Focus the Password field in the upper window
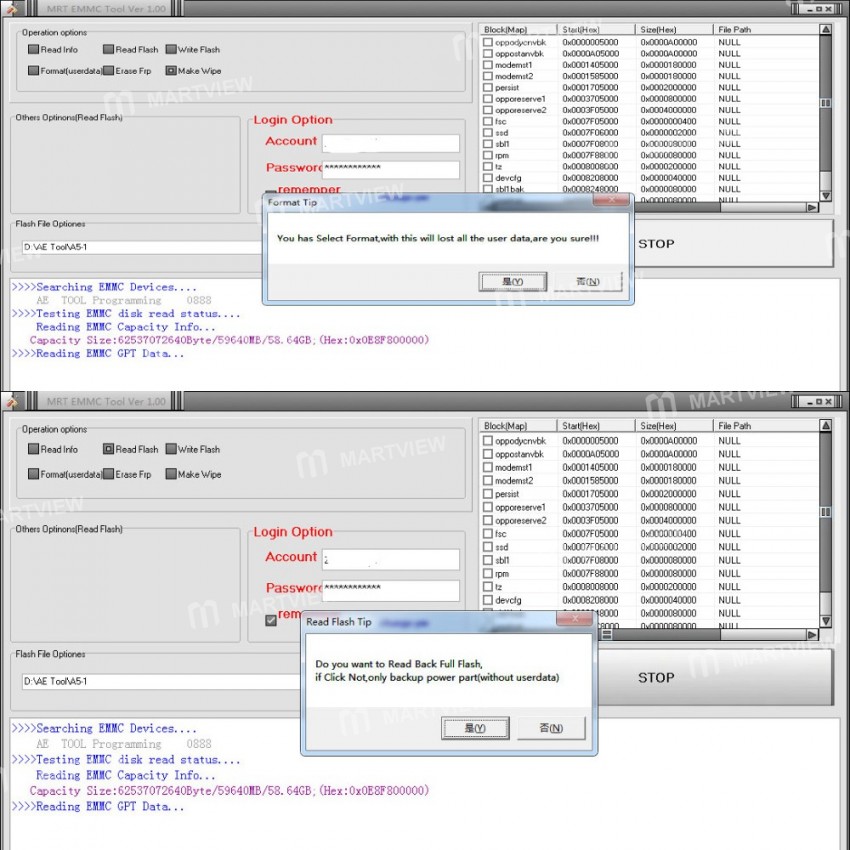Screen dimensions: 850x850 pos(391,170)
